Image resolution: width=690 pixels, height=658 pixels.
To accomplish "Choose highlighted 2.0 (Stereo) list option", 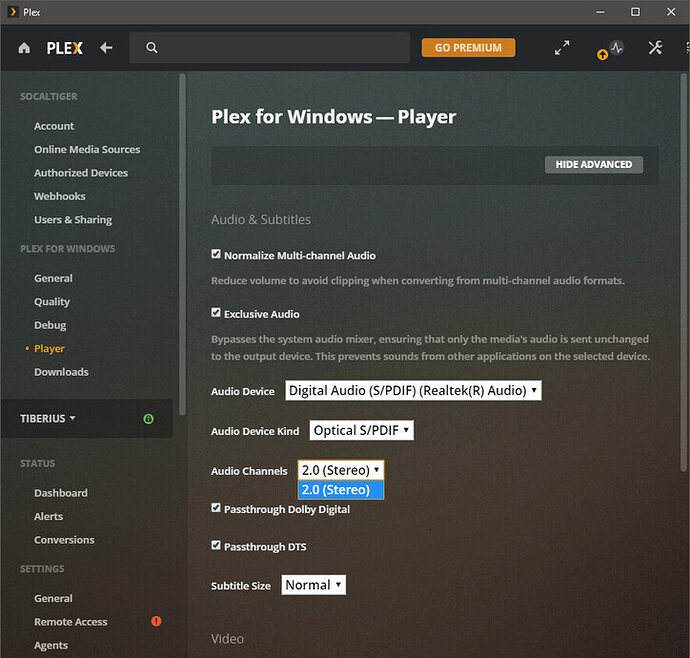I will pyautogui.click(x=341, y=490).
